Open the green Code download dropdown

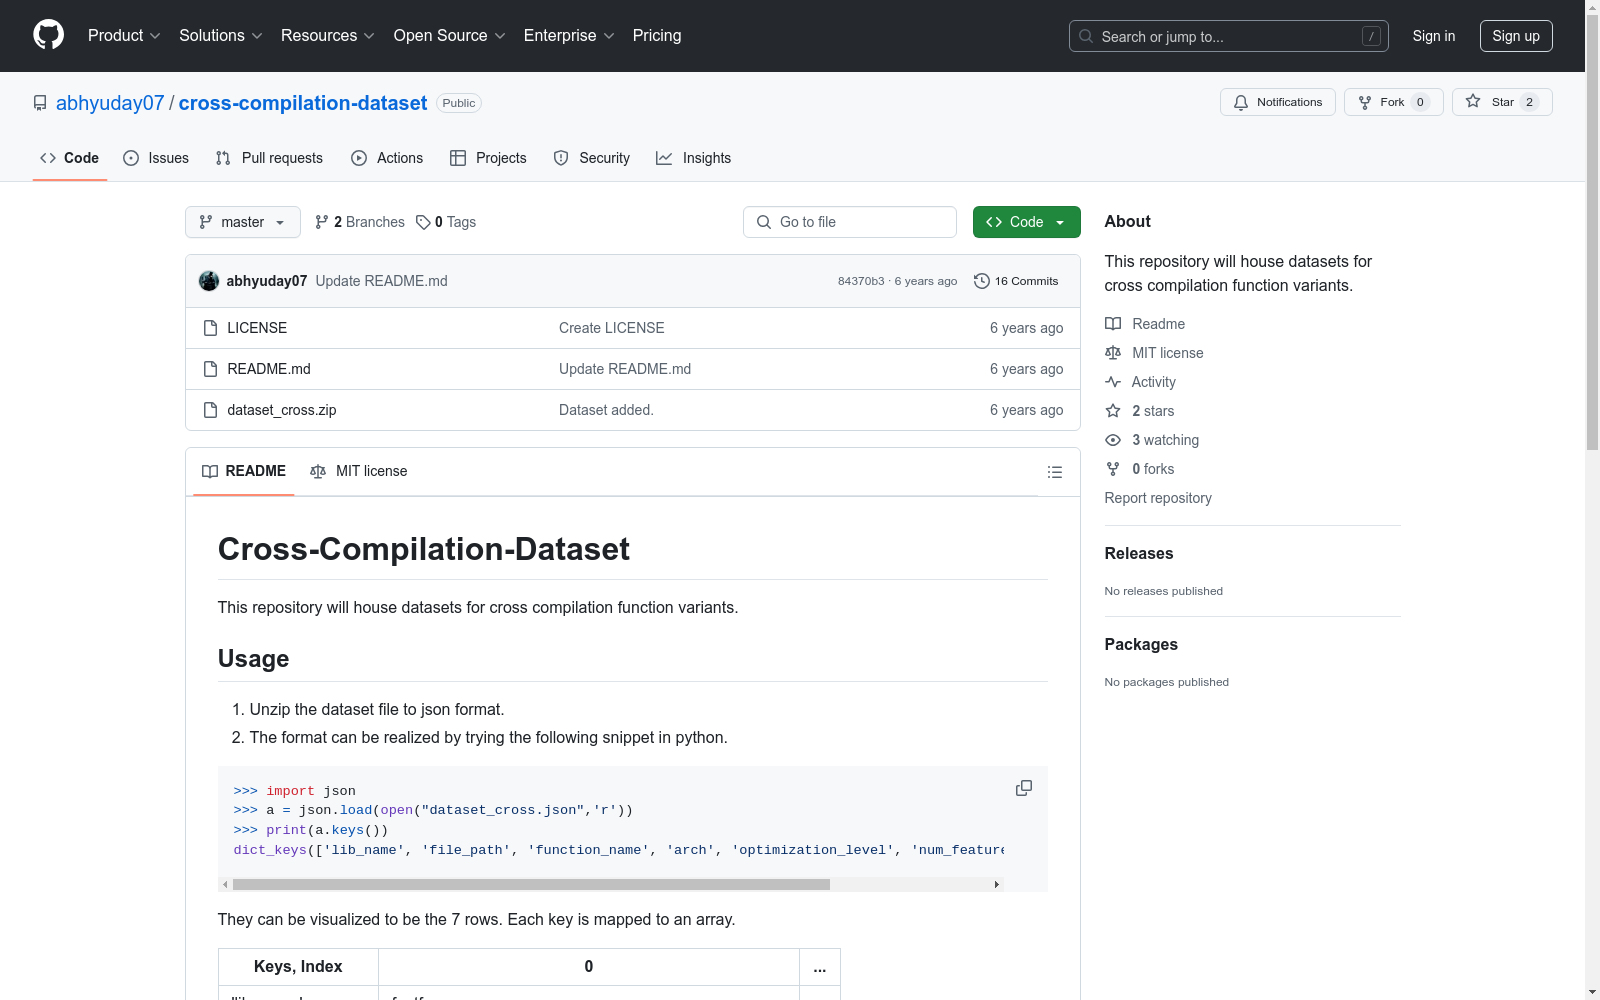click(x=1026, y=222)
